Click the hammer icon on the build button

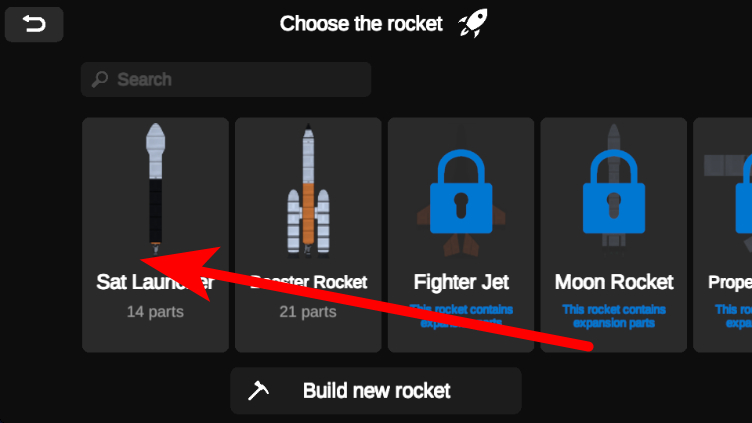point(258,391)
